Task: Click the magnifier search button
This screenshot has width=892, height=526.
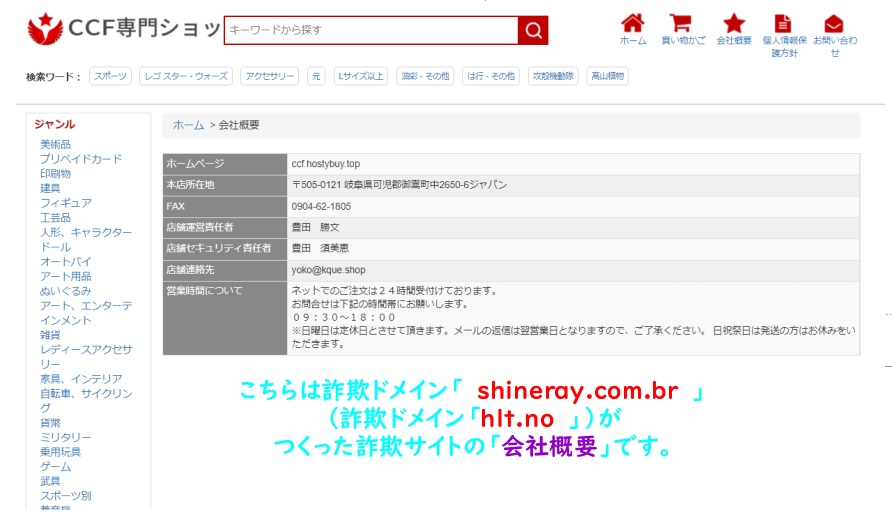Action: point(533,30)
